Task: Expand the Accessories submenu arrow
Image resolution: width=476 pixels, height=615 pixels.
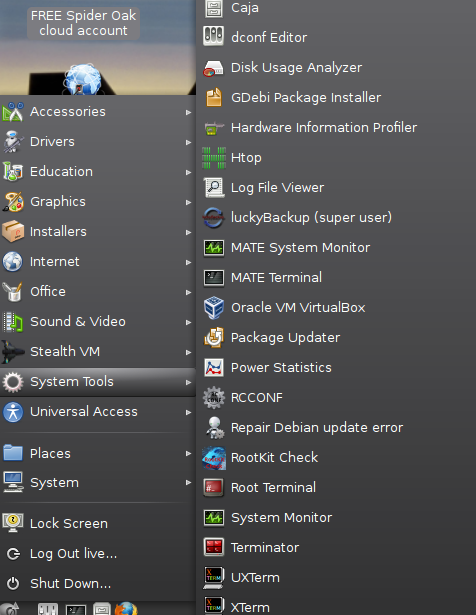Action: 188,112
